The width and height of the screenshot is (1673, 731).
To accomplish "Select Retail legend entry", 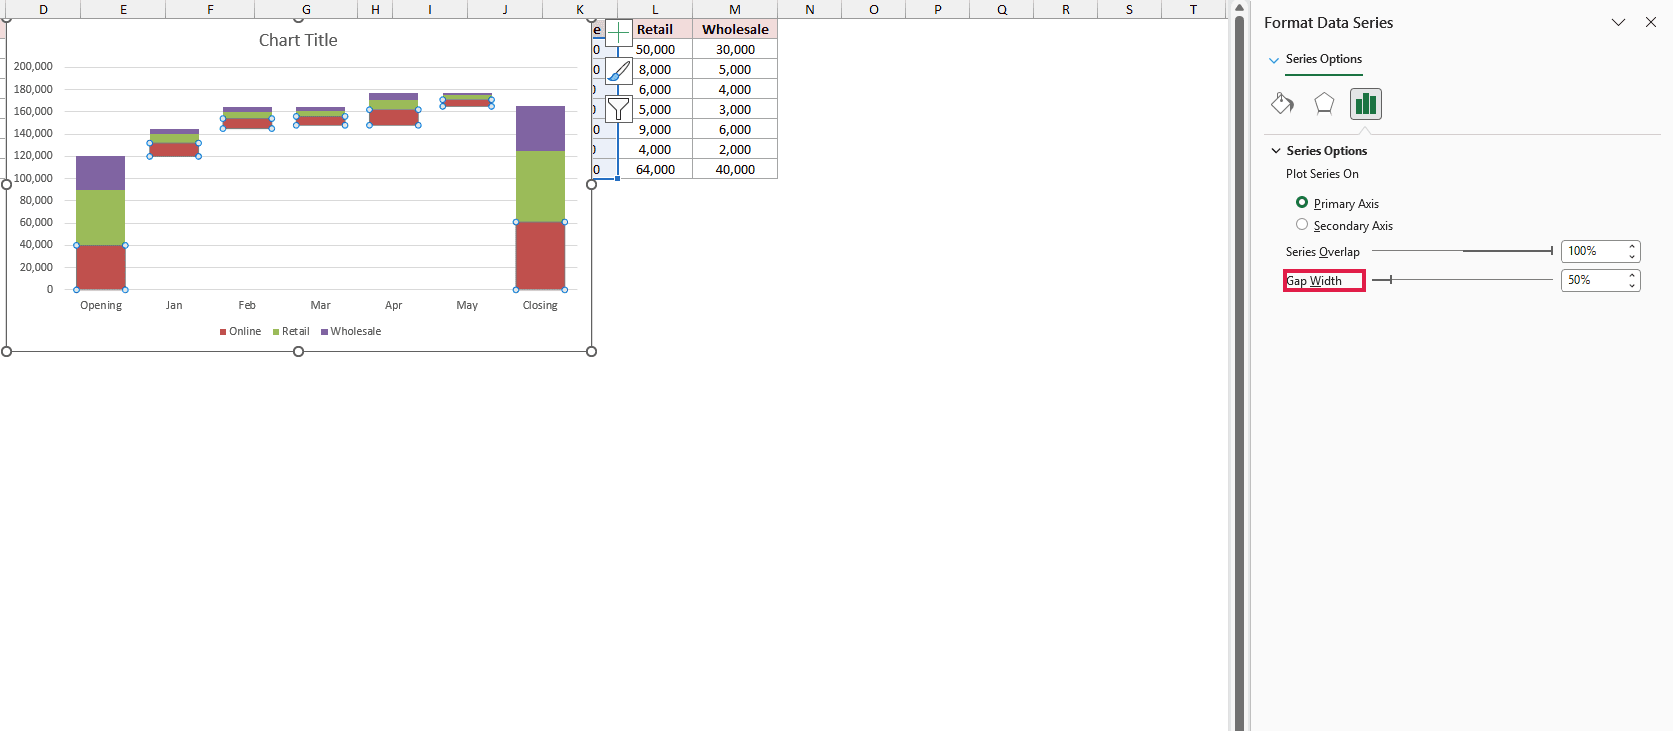I will 291,332.
